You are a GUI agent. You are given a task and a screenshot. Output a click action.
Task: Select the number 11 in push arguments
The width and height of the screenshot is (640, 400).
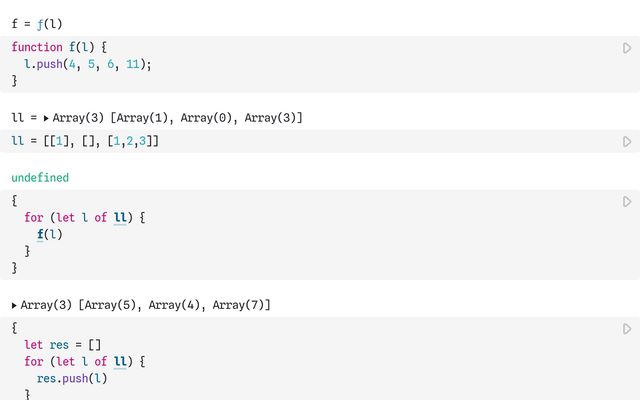(x=133, y=64)
